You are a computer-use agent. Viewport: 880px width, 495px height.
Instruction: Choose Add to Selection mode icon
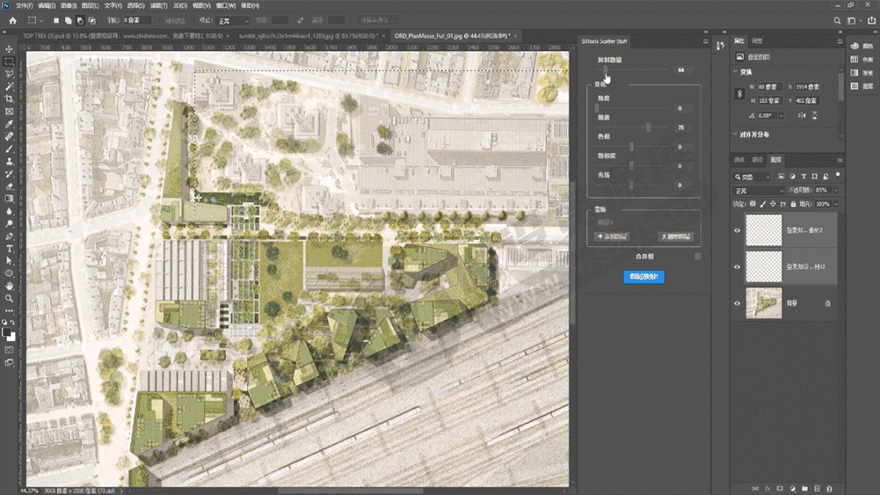coord(68,20)
